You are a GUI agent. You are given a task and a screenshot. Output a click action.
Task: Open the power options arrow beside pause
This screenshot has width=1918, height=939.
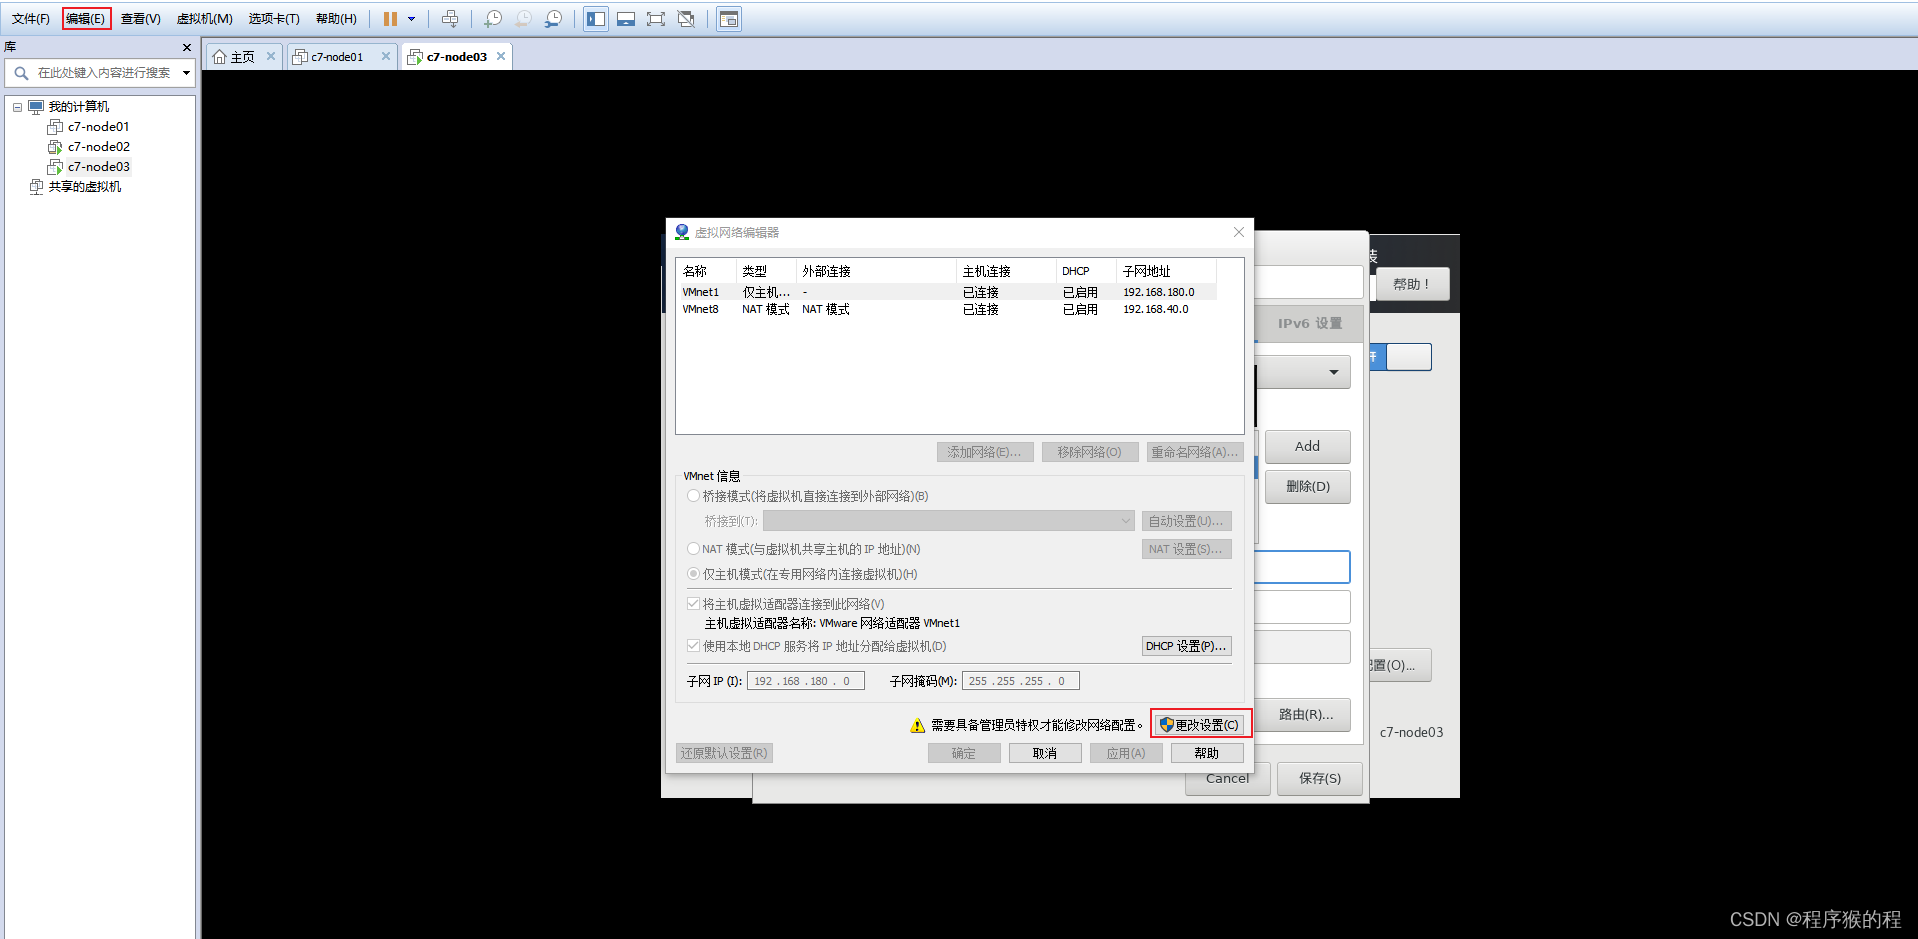411,19
